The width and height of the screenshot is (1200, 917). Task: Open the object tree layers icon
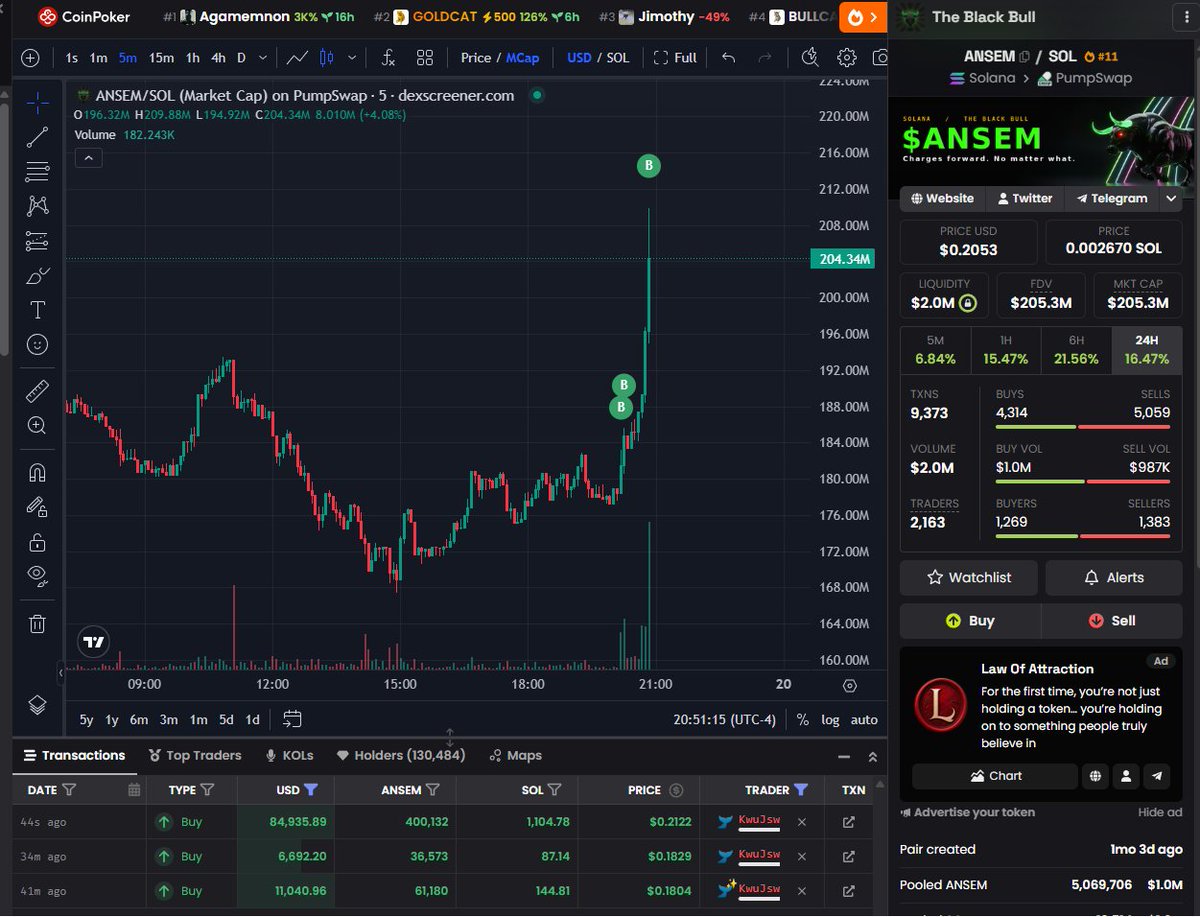coord(37,705)
